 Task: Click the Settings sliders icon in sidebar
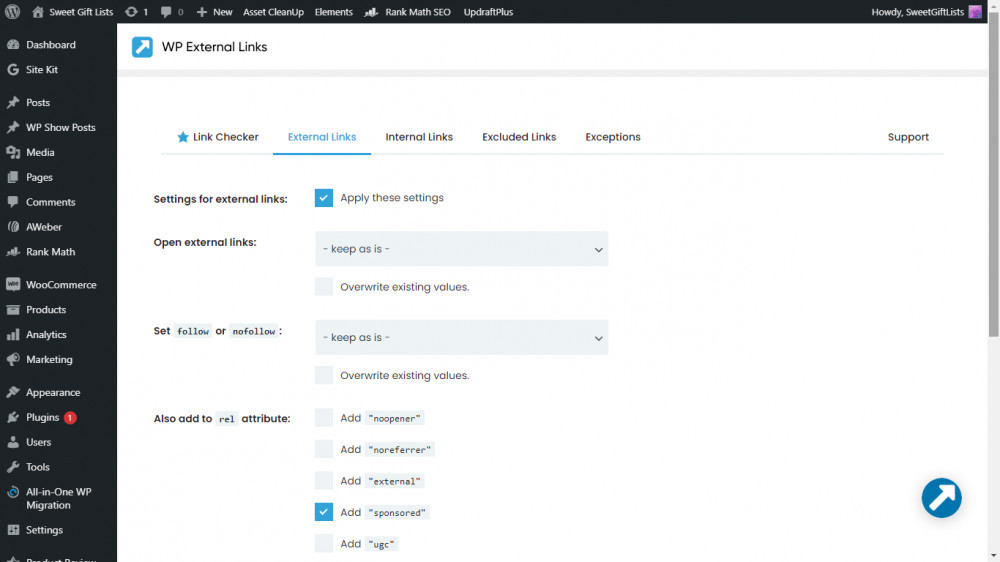click(13, 529)
